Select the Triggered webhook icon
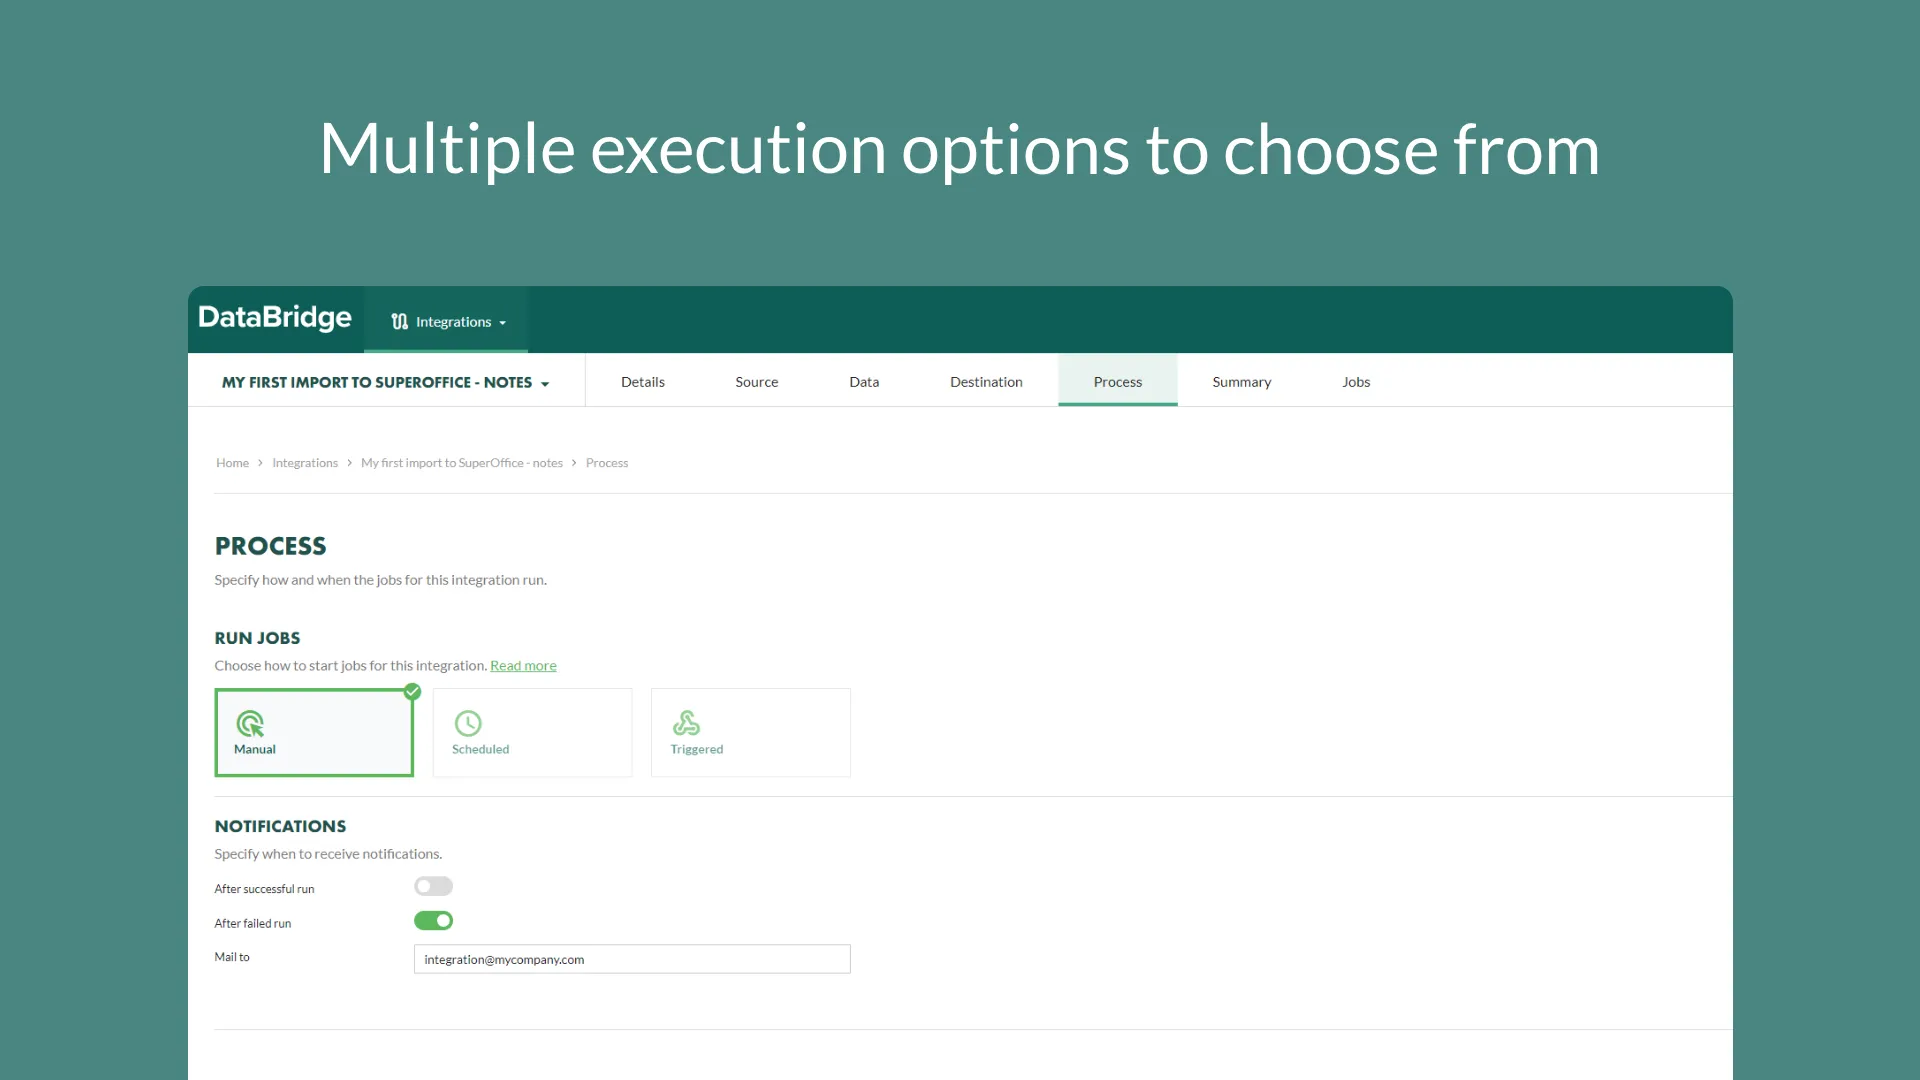Image resolution: width=1920 pixels, height=1080 pixels. tap(686, 722)
